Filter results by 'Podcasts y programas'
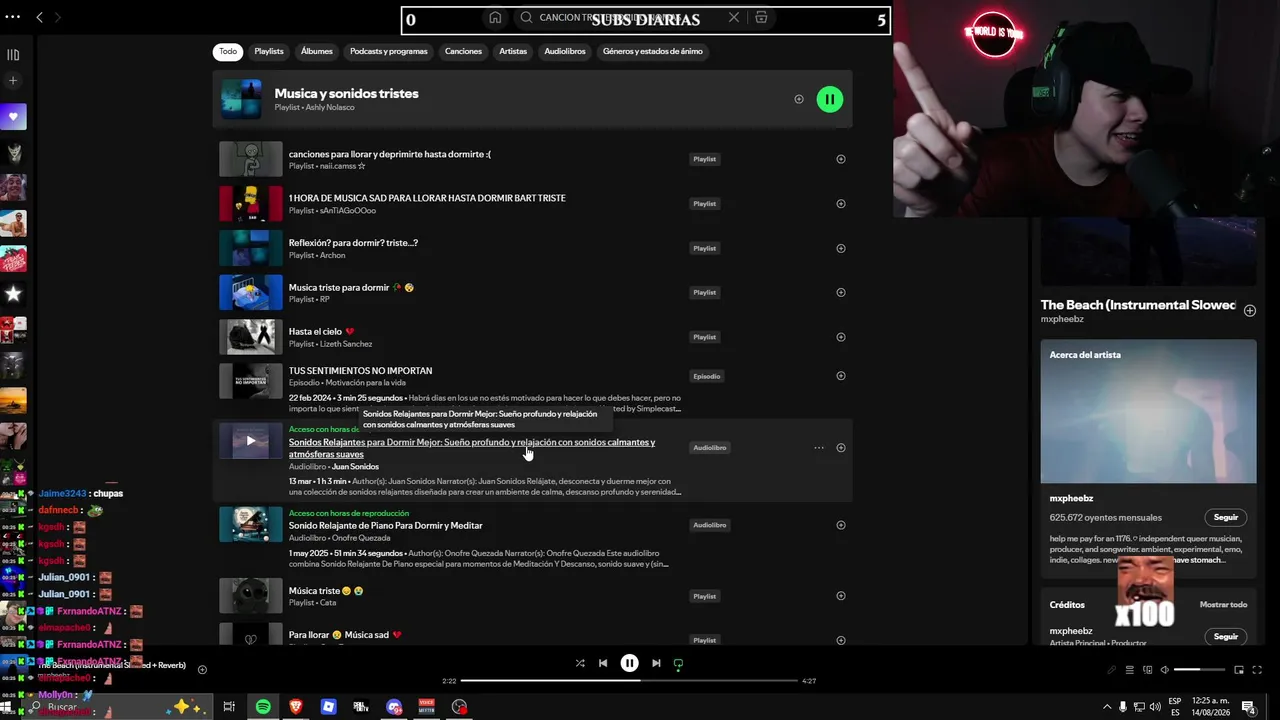The width and height of the screenshot is (1280, 720). click(x=389, y=51)
